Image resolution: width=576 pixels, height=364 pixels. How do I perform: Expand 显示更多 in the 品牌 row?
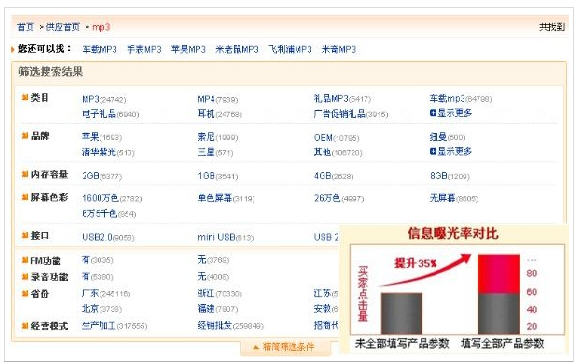pos(451,151)
